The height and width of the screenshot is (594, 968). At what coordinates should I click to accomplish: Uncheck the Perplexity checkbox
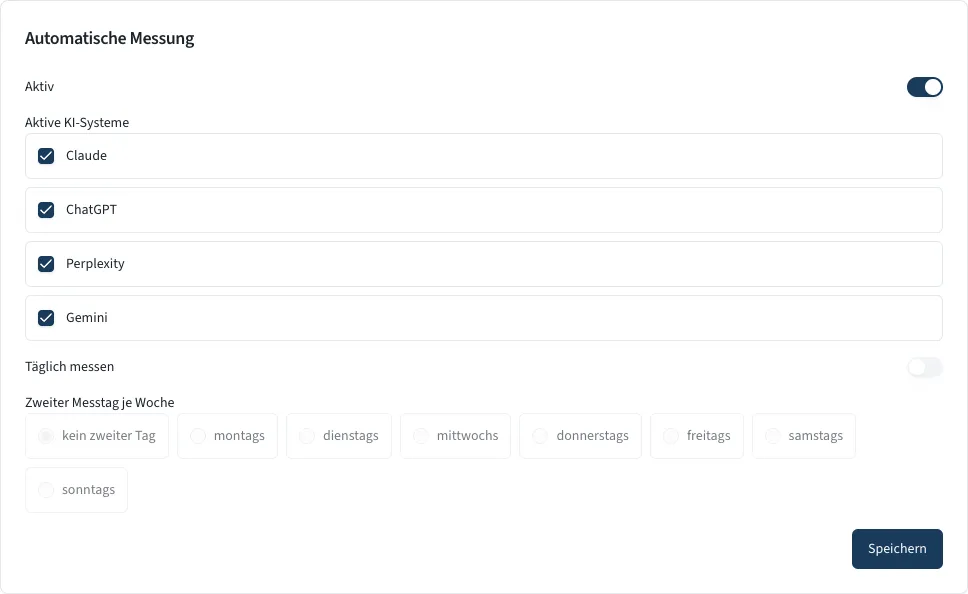point(46,264)
